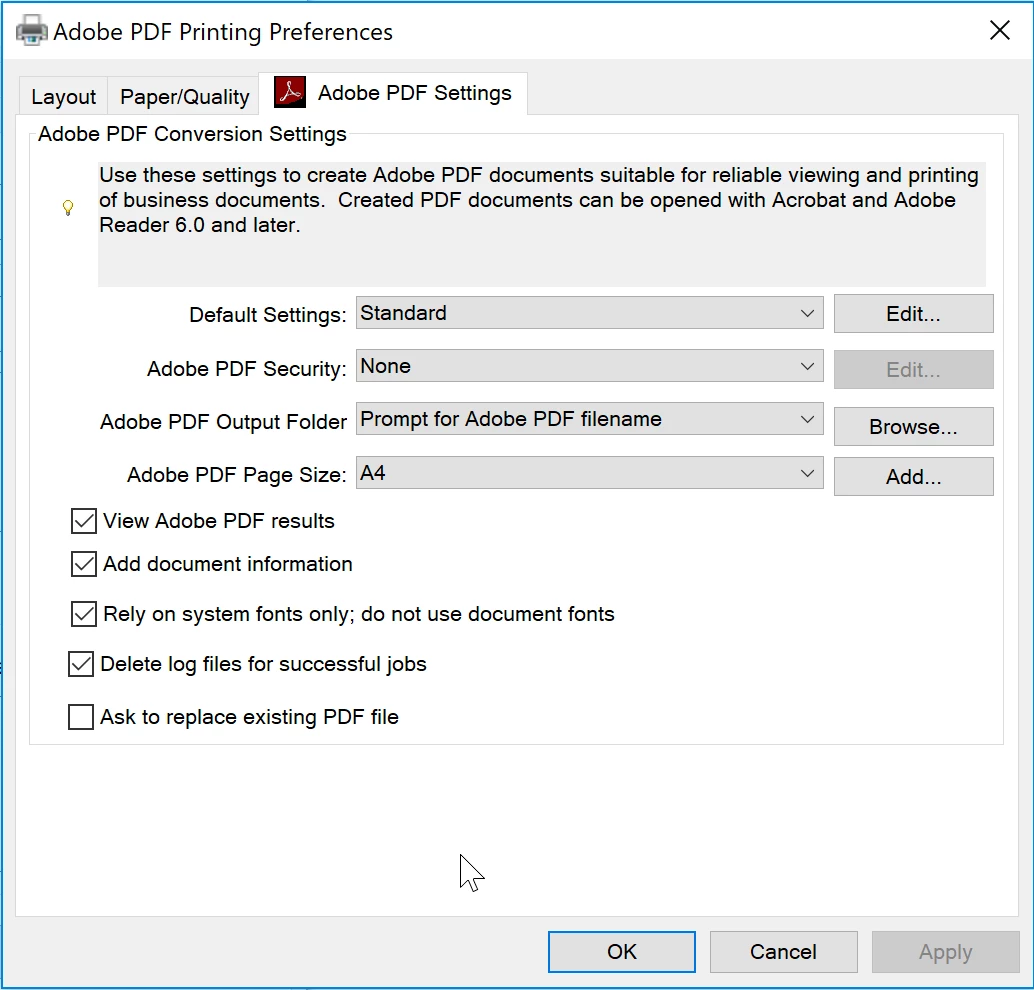The image size is (1034, 990).
Task: Uncheck Rely on system fonts only
Action: tap(84, 614)
